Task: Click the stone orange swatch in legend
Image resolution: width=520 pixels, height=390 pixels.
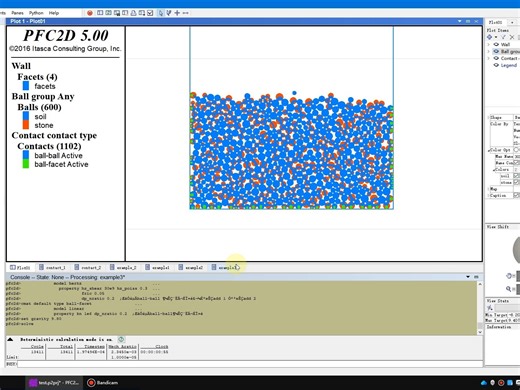Action: 26,125
